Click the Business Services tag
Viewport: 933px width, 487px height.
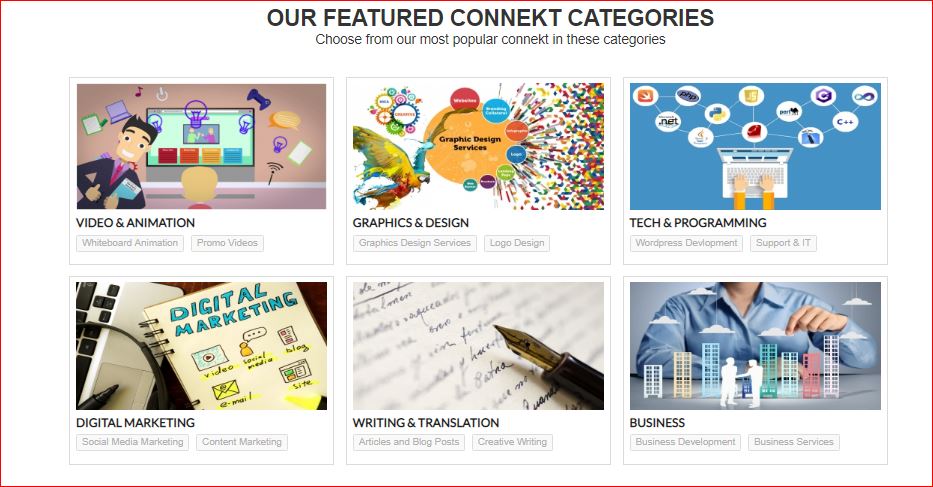pos(794,442)
